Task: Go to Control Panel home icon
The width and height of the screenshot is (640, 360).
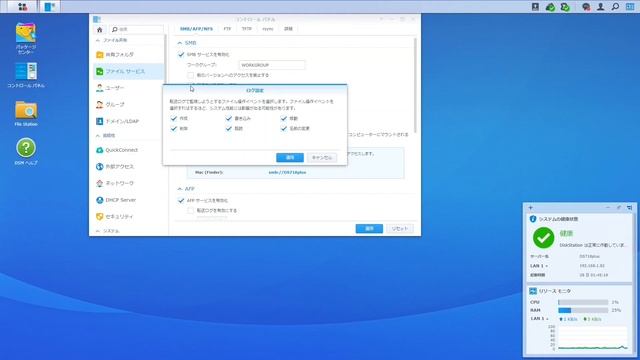Action: coord(100,29)
